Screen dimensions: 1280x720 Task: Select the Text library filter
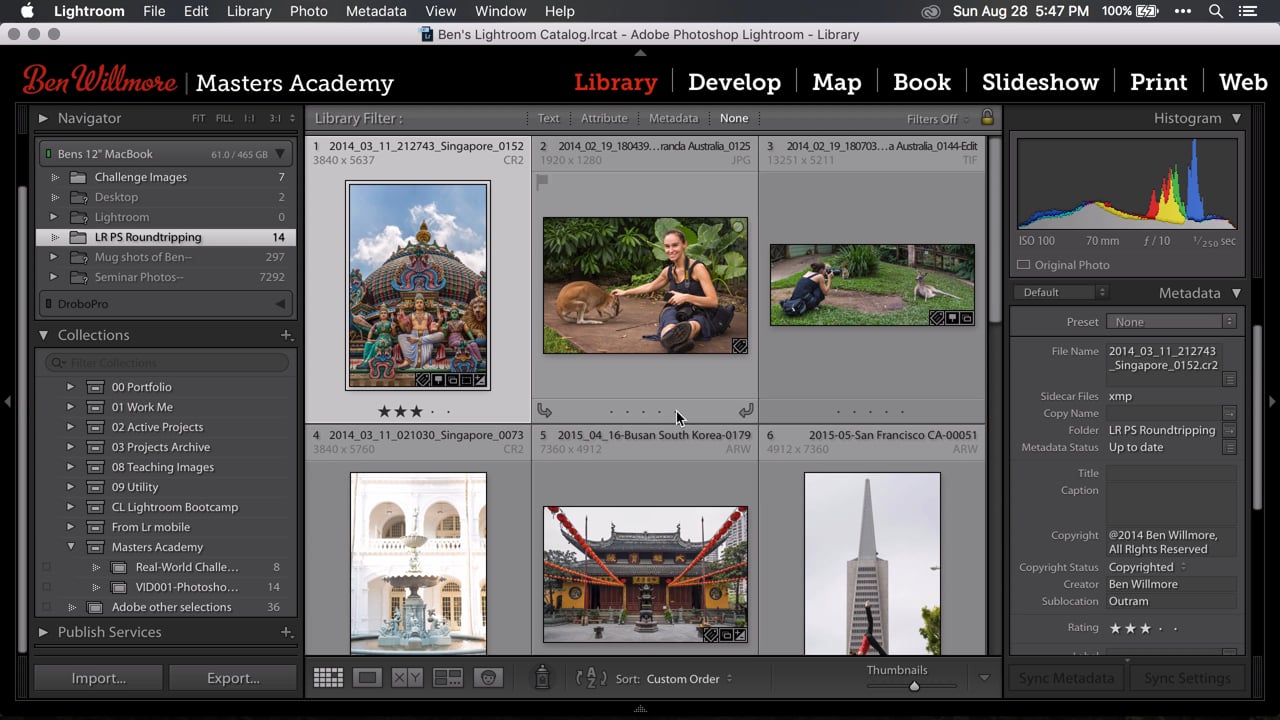pos(548,118)
